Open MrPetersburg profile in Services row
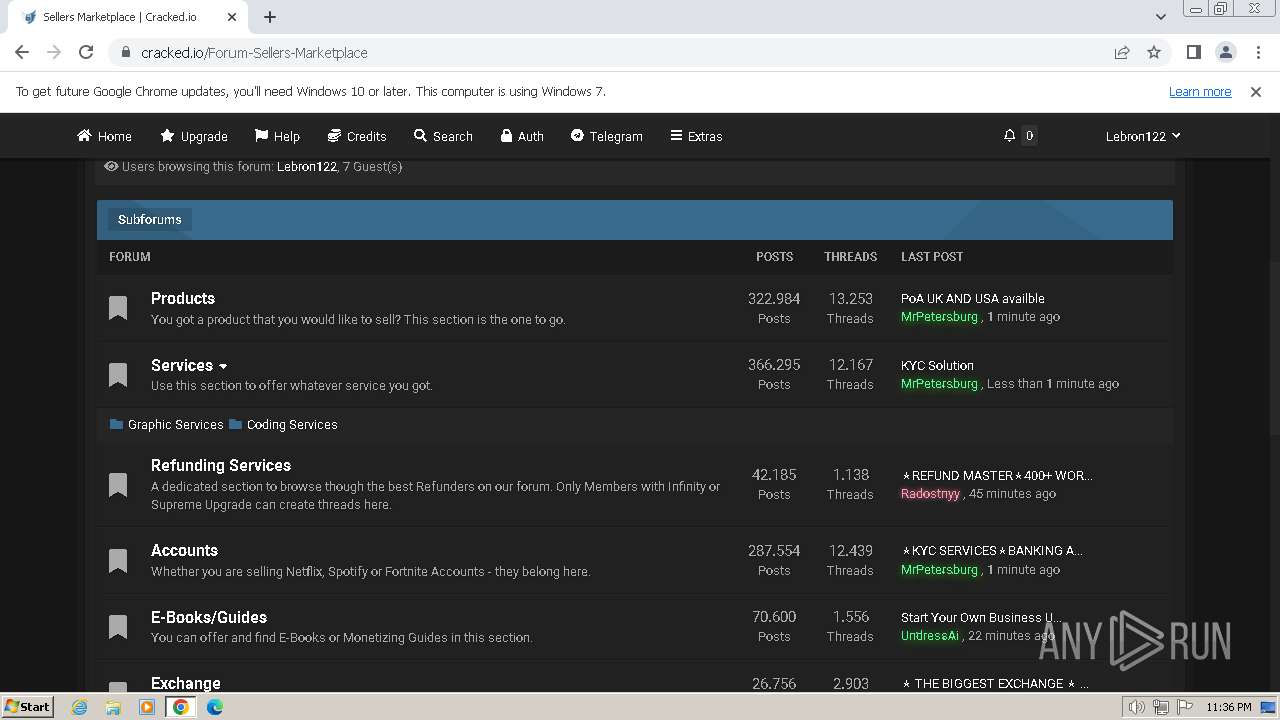 point(939,384)
